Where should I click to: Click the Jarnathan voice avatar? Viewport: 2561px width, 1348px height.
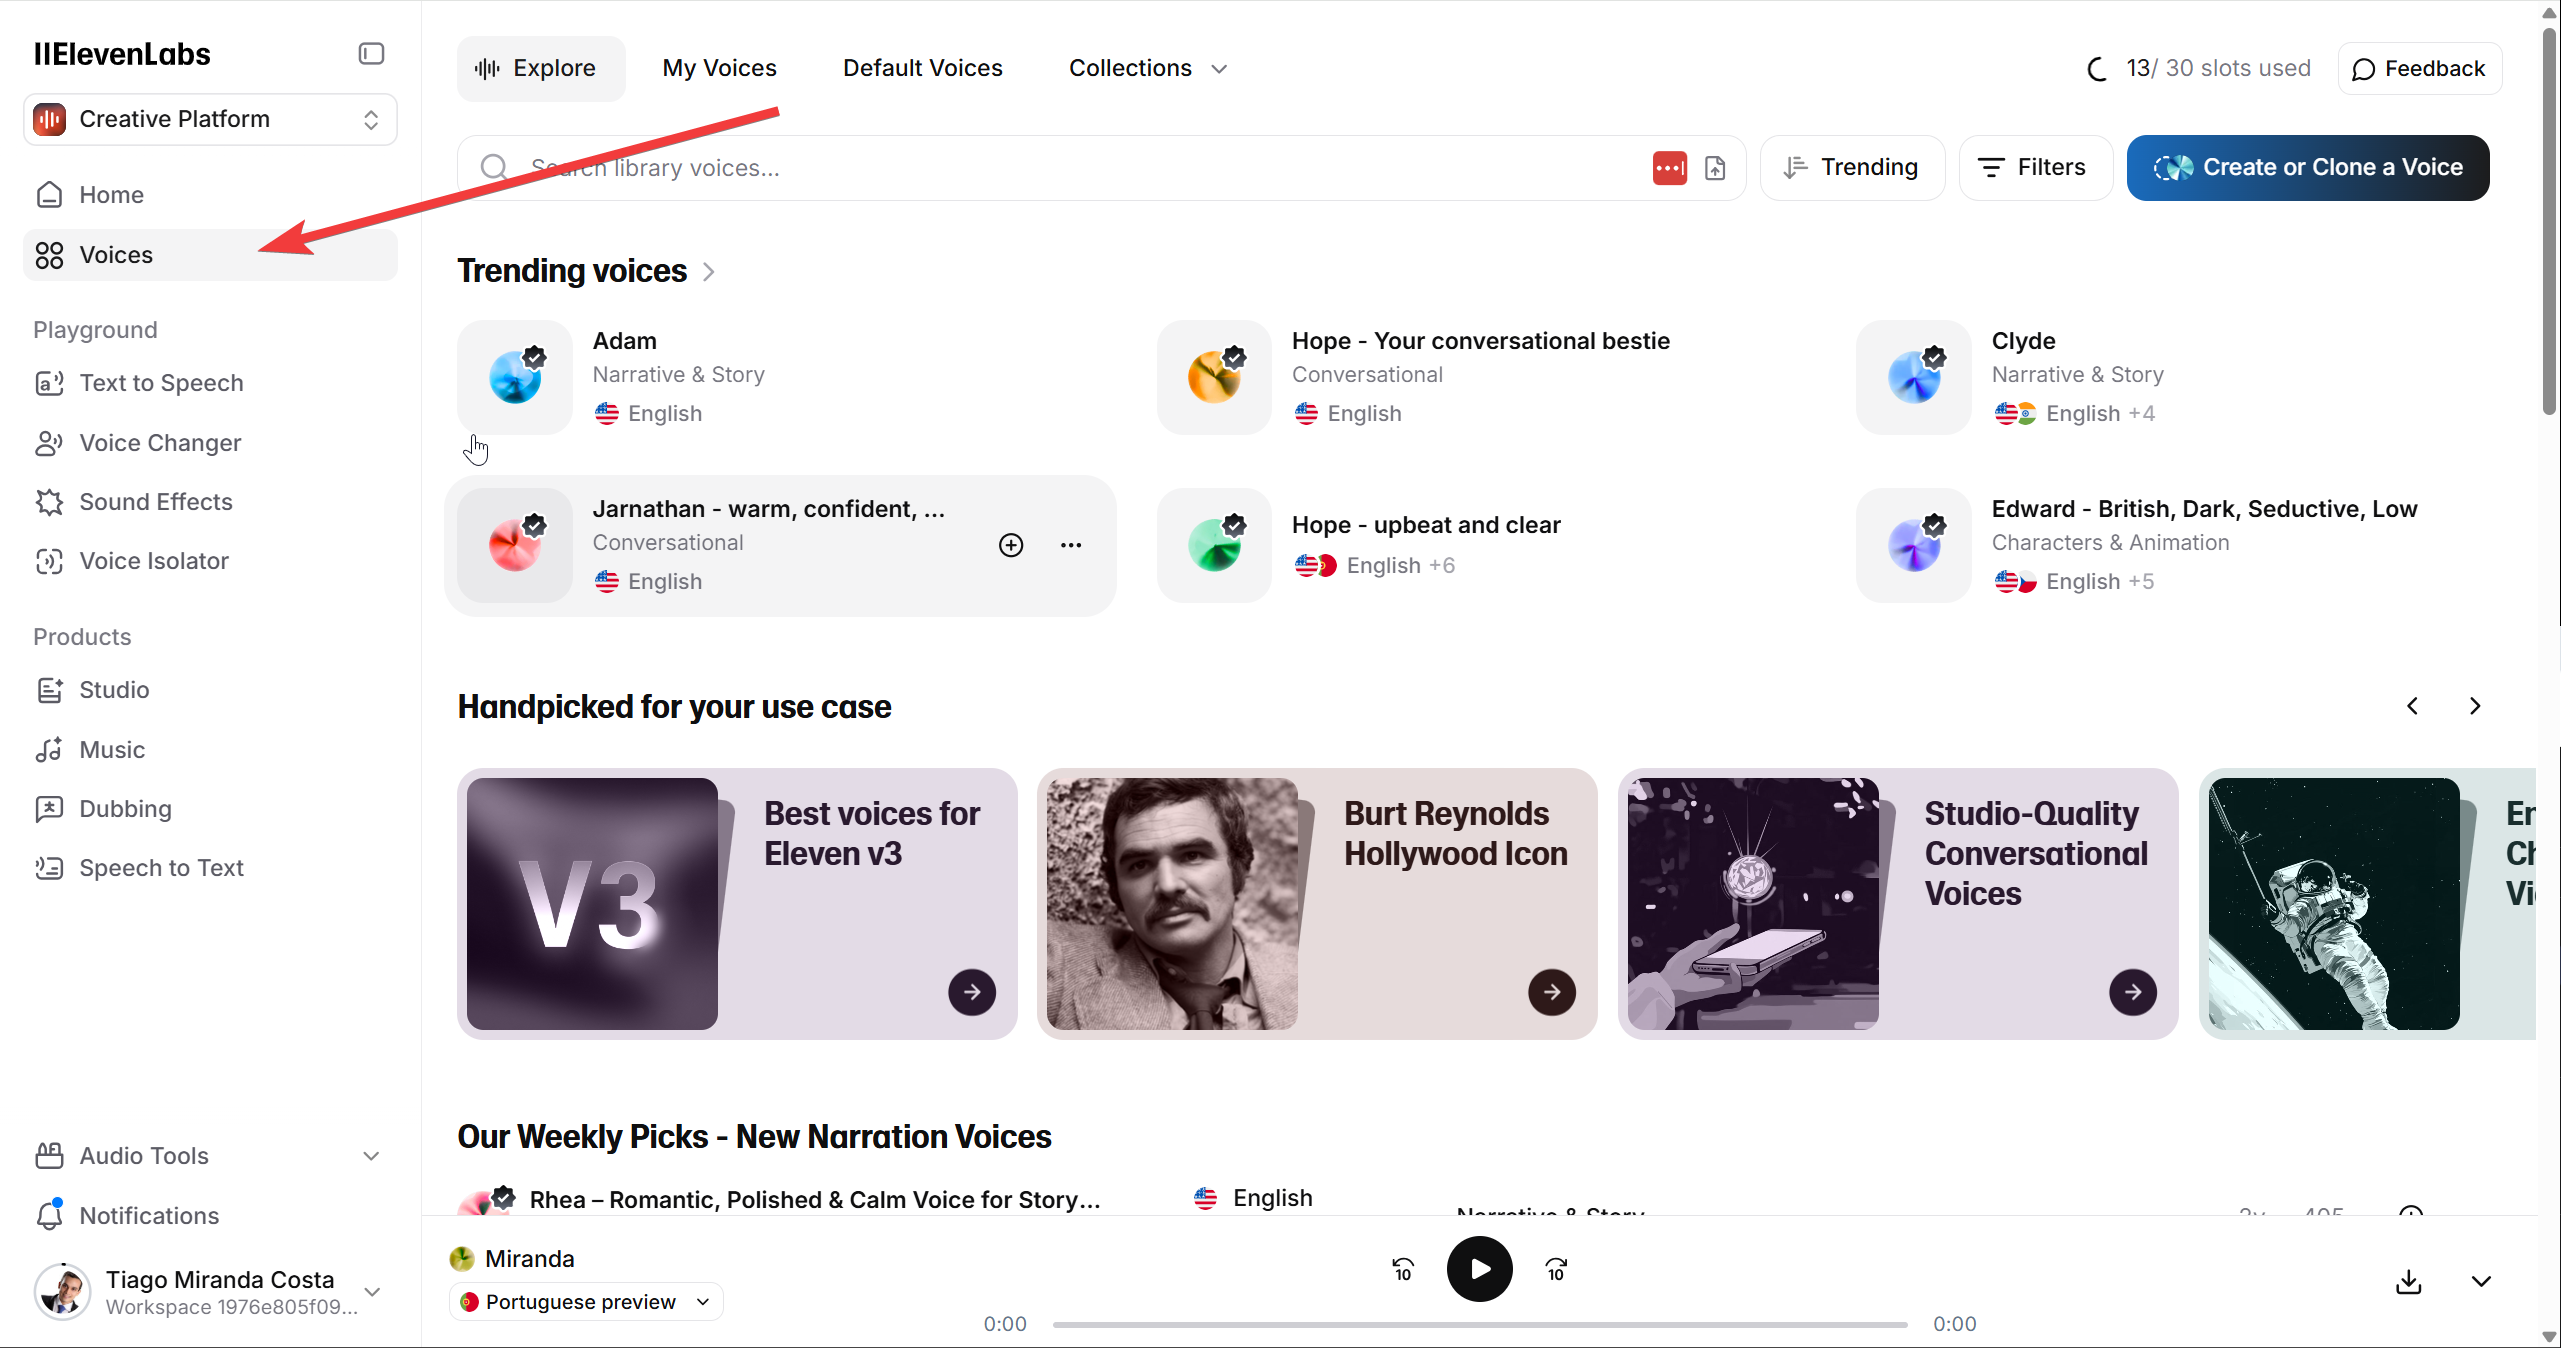coord(515,545)
